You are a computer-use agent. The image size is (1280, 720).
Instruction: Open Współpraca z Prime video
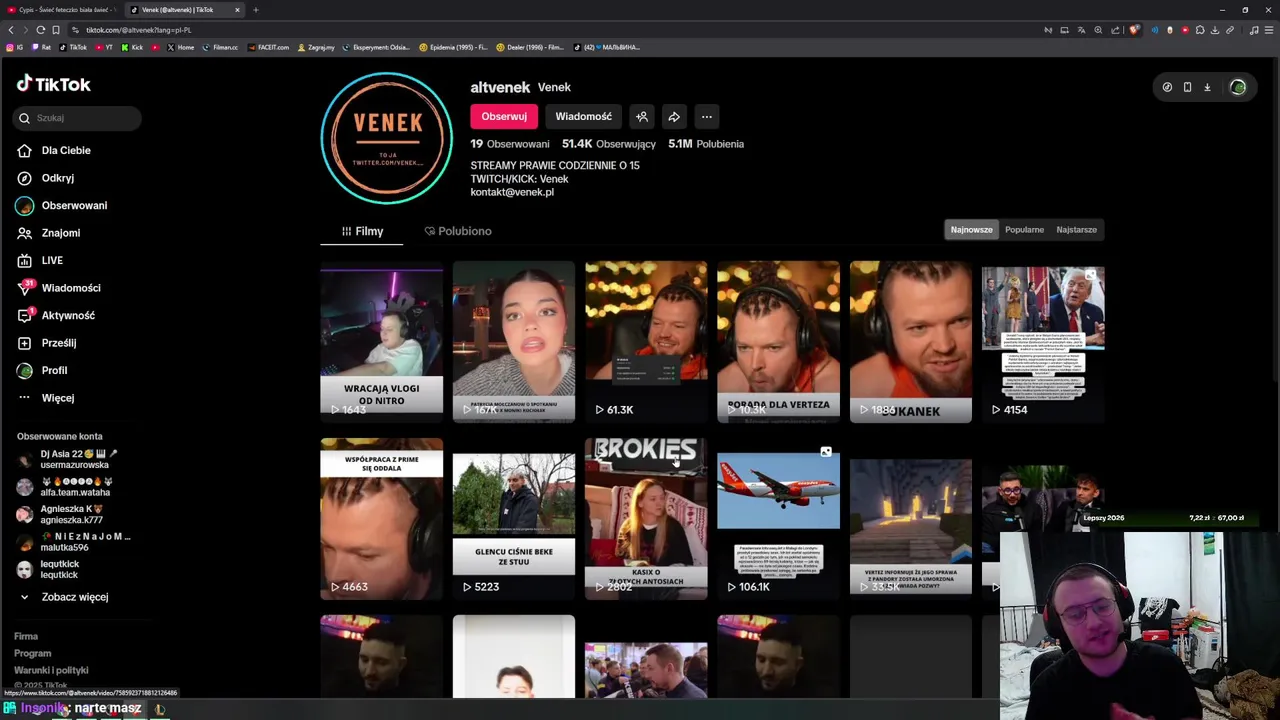382,519
